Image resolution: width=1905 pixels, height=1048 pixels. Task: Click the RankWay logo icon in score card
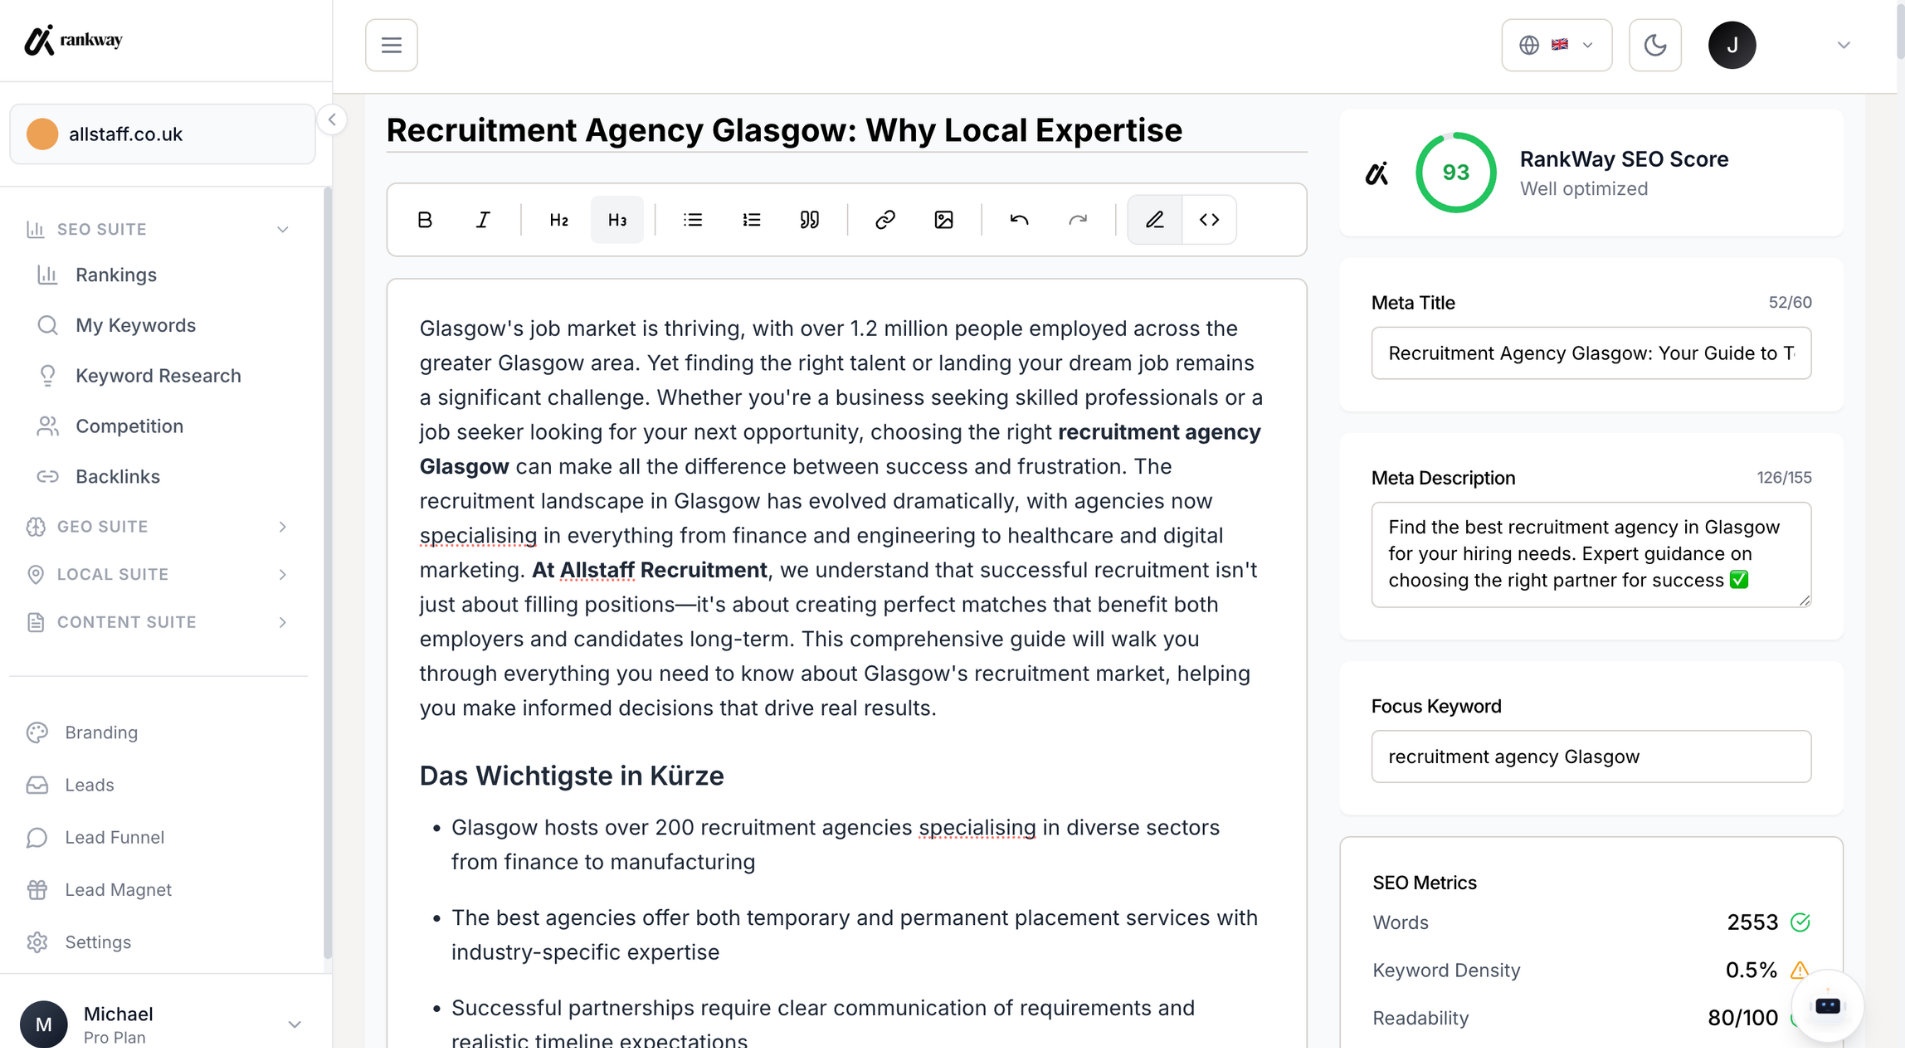[x=1377, y=173]
